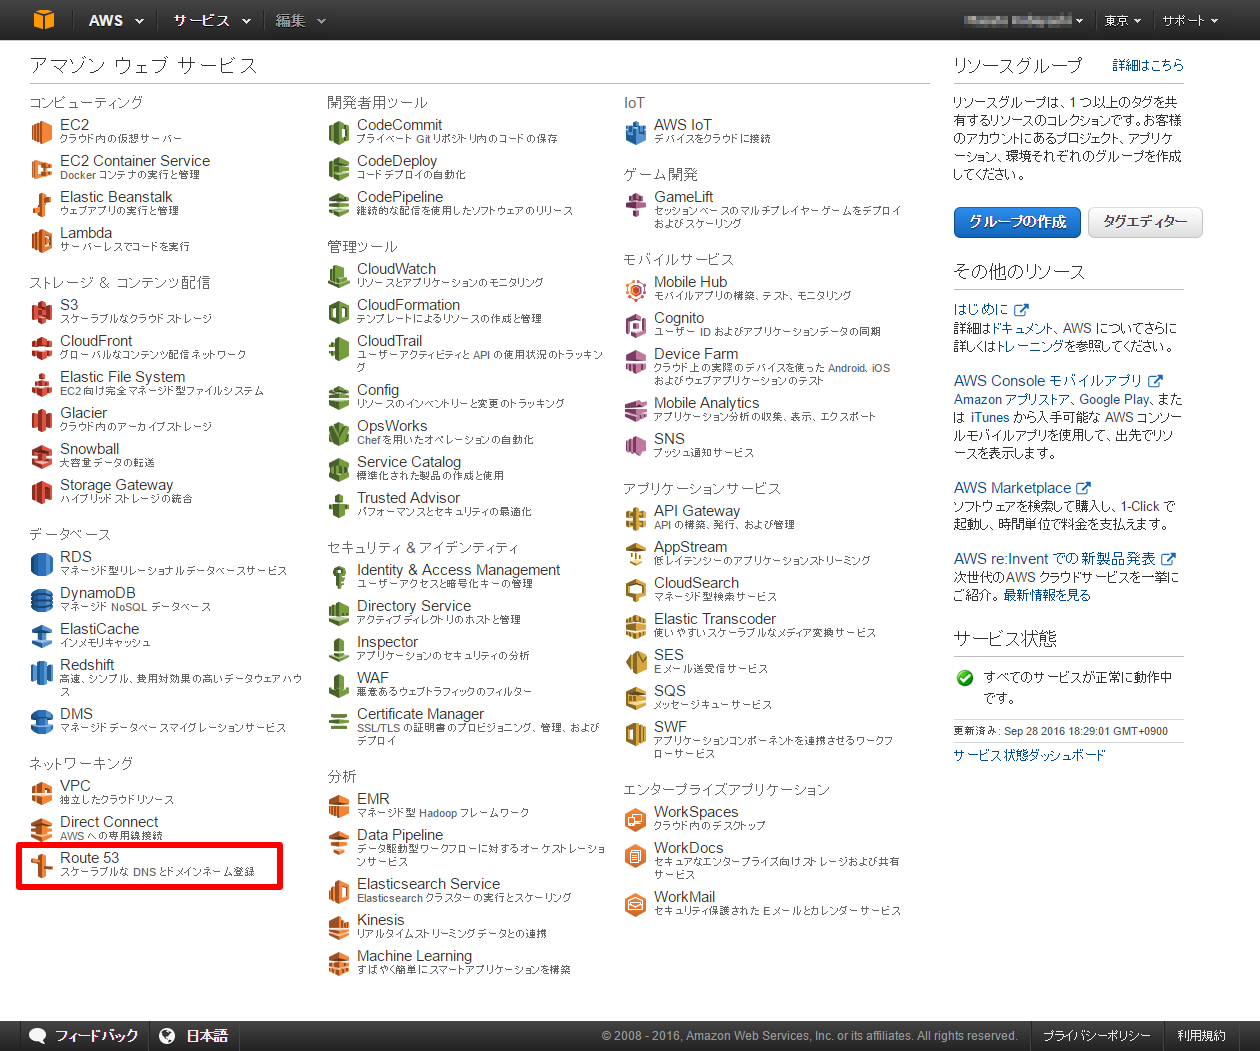Click the Lambda service icon
This screenshot has height=1051, width=1260.
(x=41, y=240)
